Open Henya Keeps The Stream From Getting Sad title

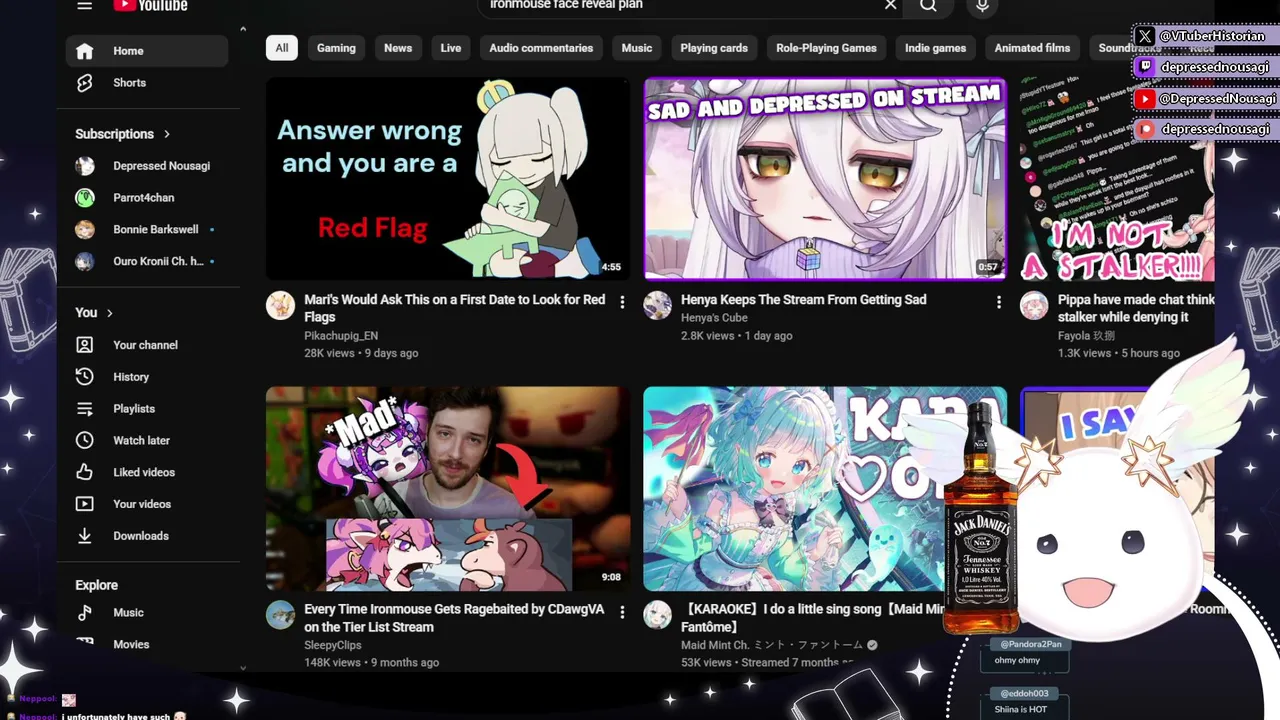pos(804,300)
